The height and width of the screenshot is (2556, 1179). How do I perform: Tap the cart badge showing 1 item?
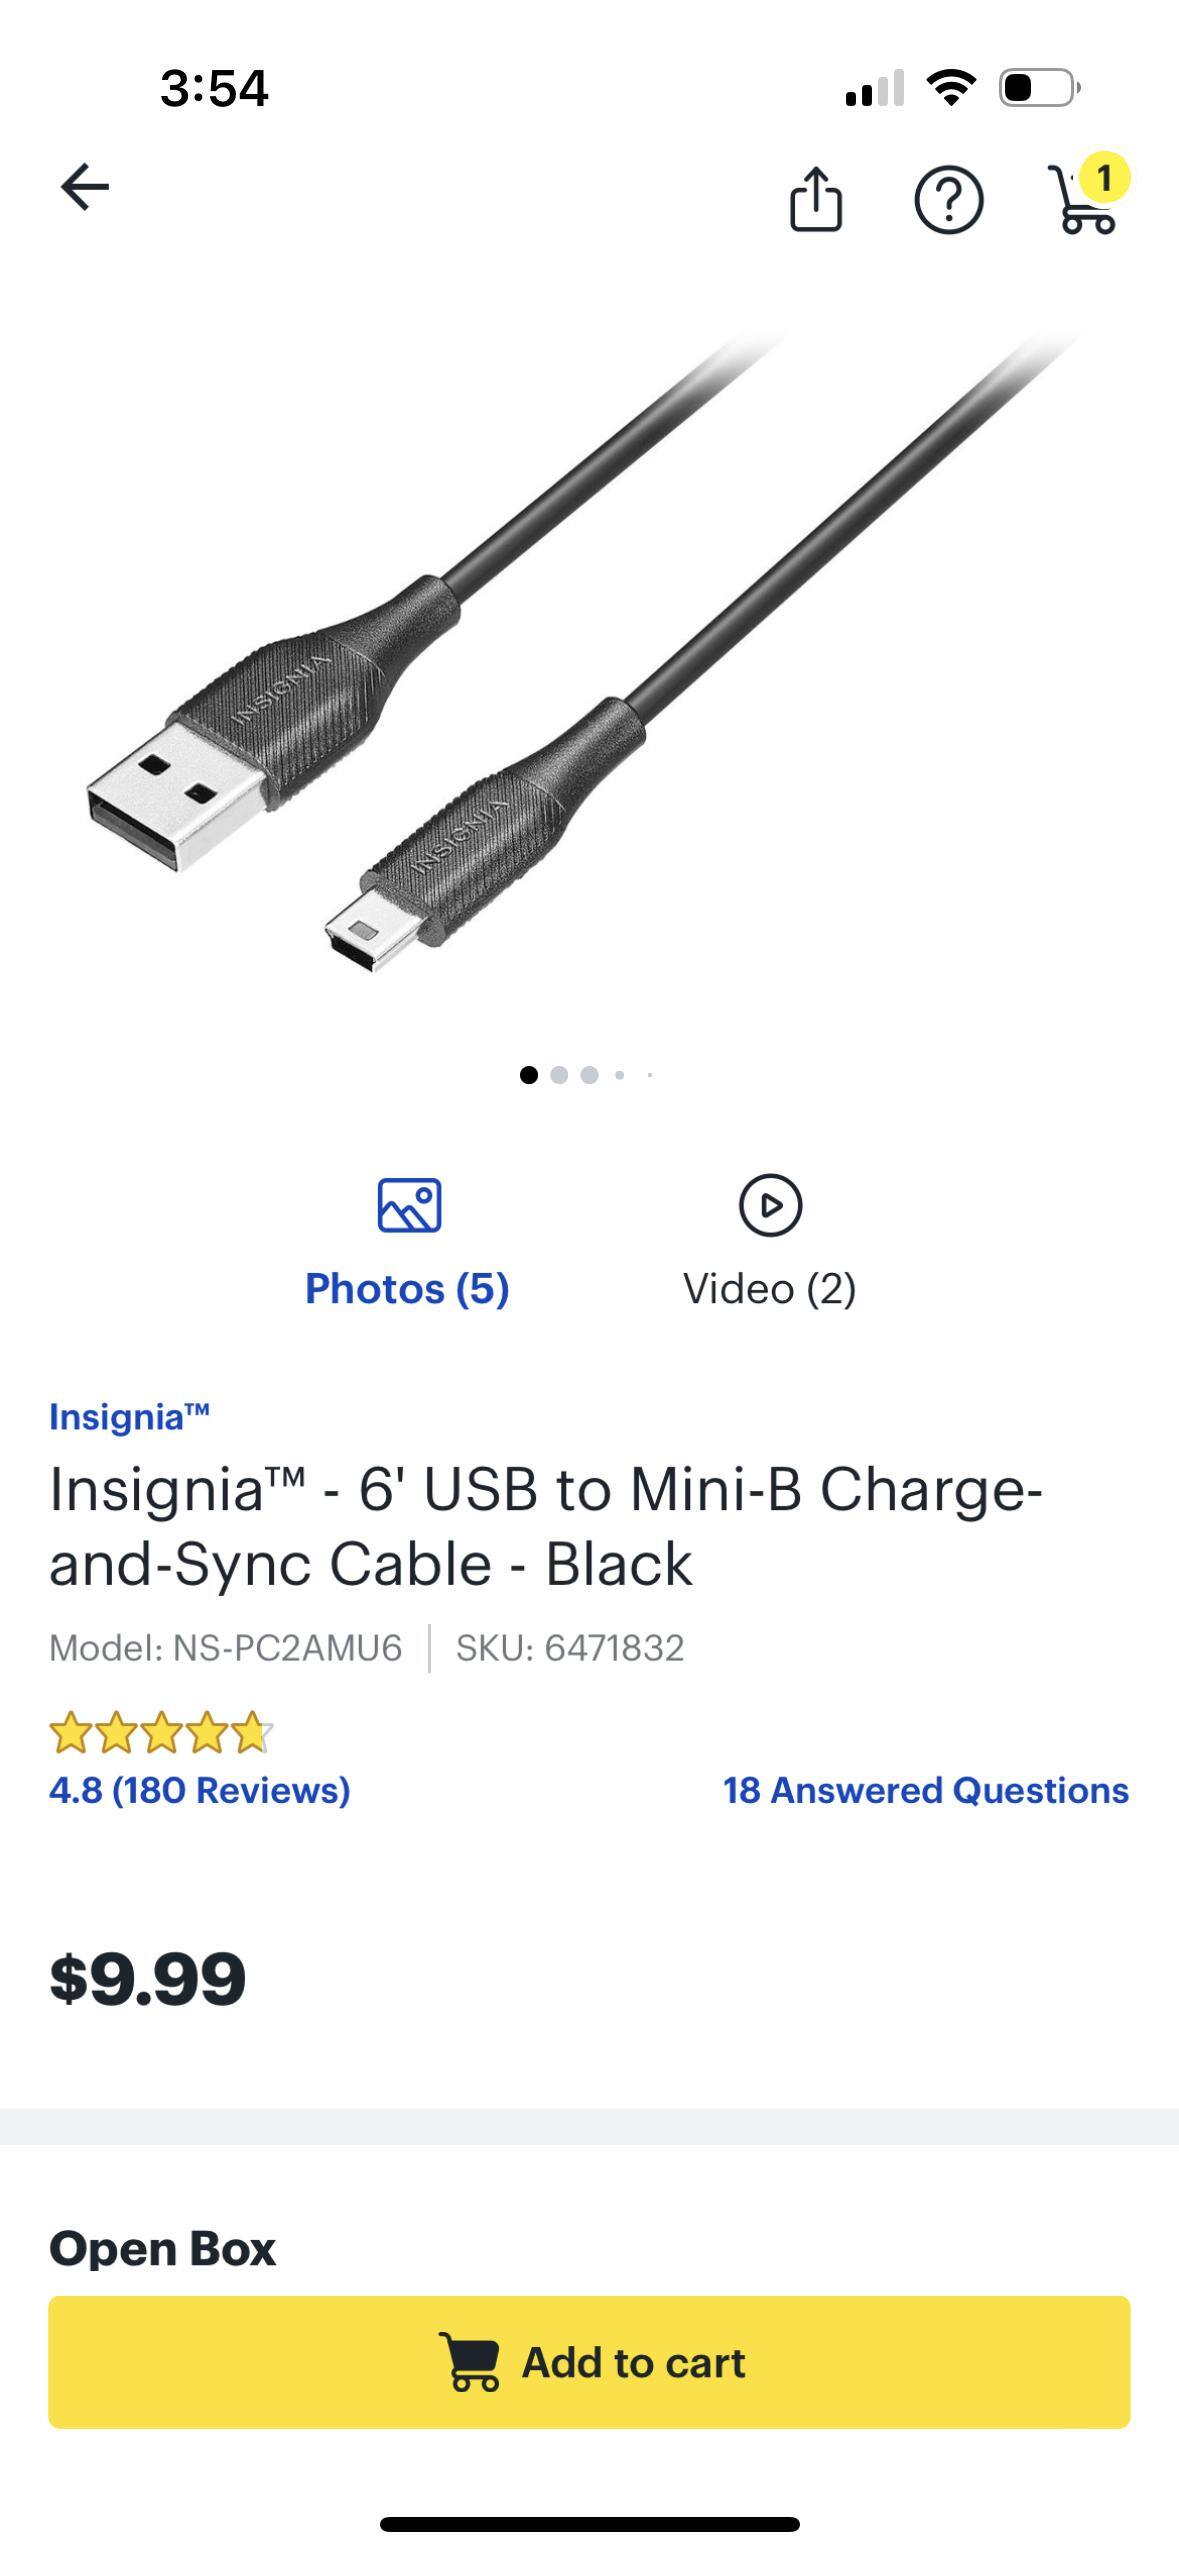(x=1103, y=178)
